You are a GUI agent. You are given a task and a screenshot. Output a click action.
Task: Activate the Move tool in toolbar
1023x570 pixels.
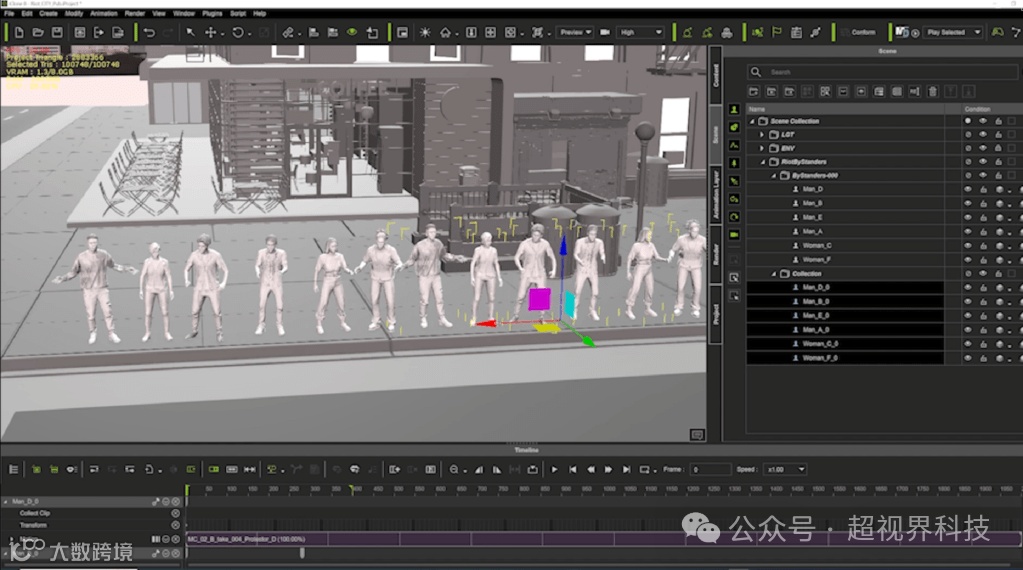coord(211,33)
